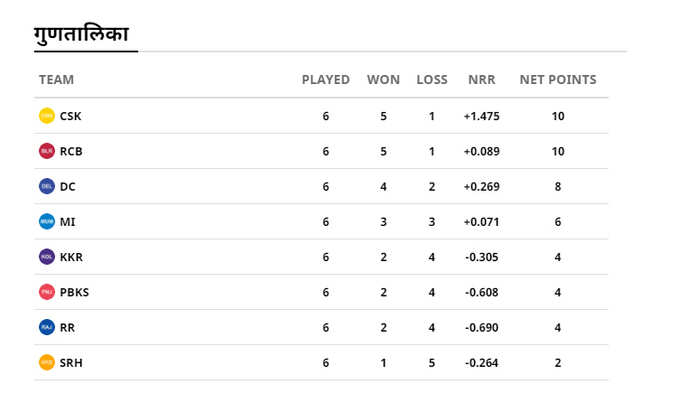This screenshot has height=403, width=680.
Task: Select the TEAM column header
Action: point(56,80)
